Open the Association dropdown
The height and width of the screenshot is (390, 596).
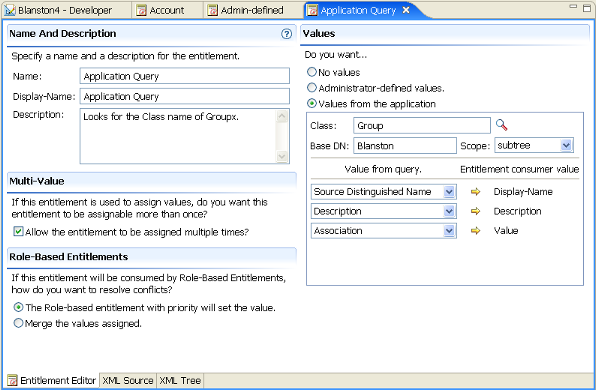pyautogui.click(x=449, y=231)
